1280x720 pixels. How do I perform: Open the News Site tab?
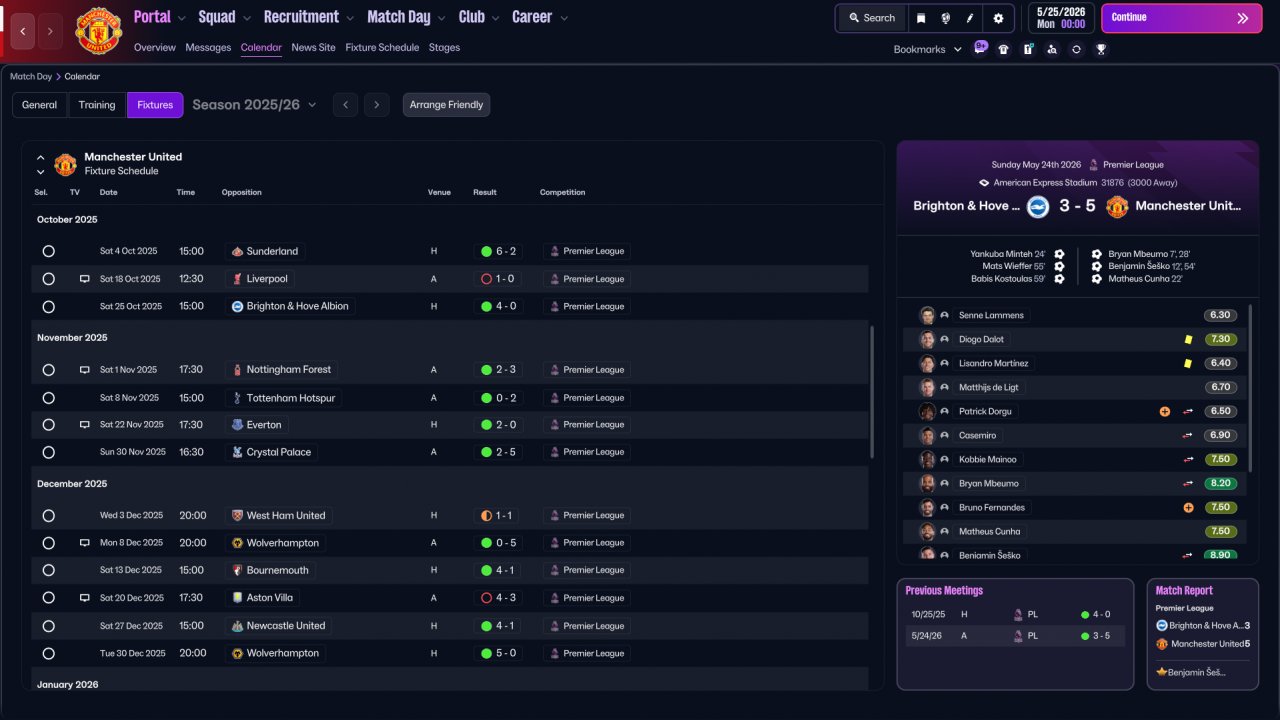[314, 48]
